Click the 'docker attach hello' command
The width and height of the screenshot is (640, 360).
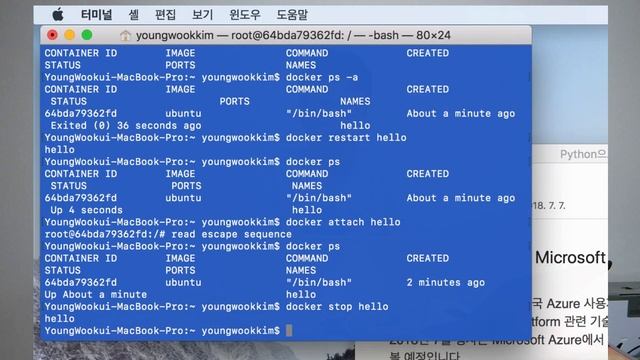click(x=343, y=222)
